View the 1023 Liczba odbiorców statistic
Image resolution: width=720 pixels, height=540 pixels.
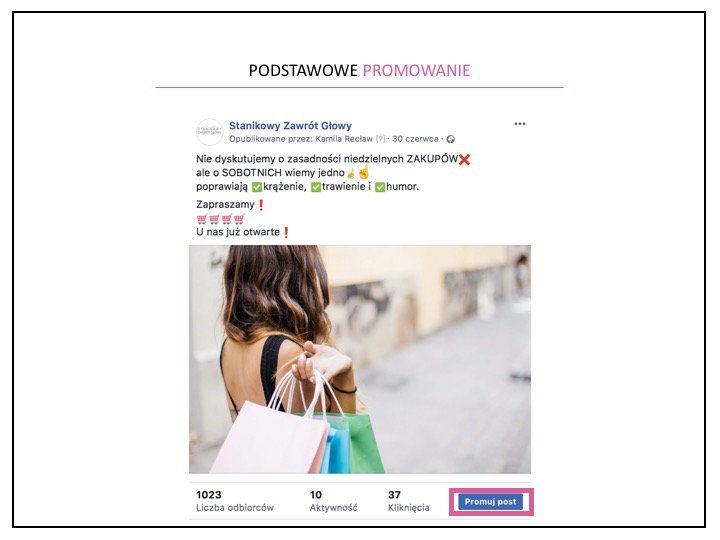[x=235, y=501]
